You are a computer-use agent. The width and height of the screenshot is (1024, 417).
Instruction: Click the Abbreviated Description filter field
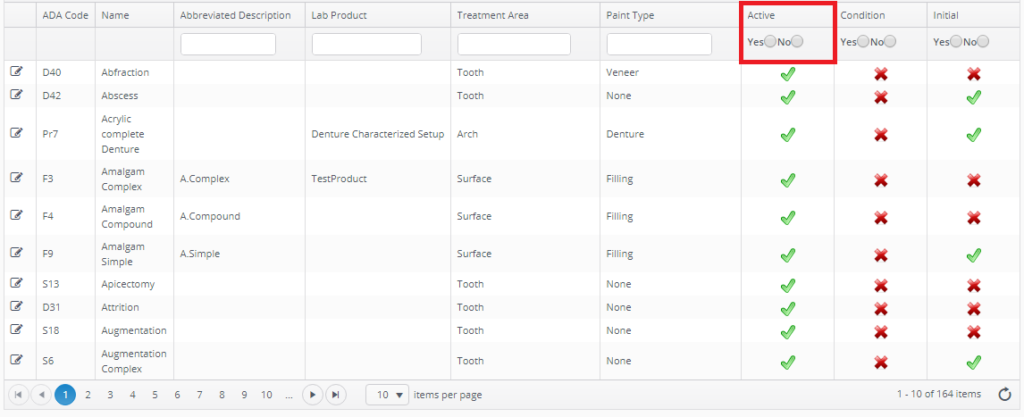[x=235, y=44]
